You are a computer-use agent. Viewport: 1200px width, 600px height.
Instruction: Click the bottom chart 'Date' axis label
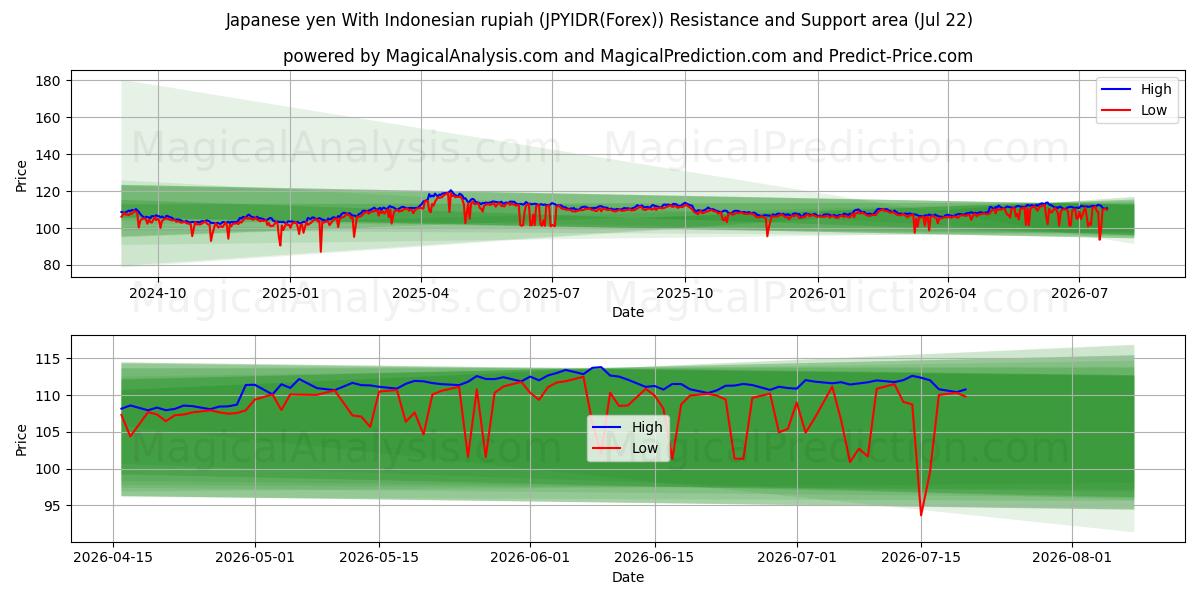[x=627, y=577]
